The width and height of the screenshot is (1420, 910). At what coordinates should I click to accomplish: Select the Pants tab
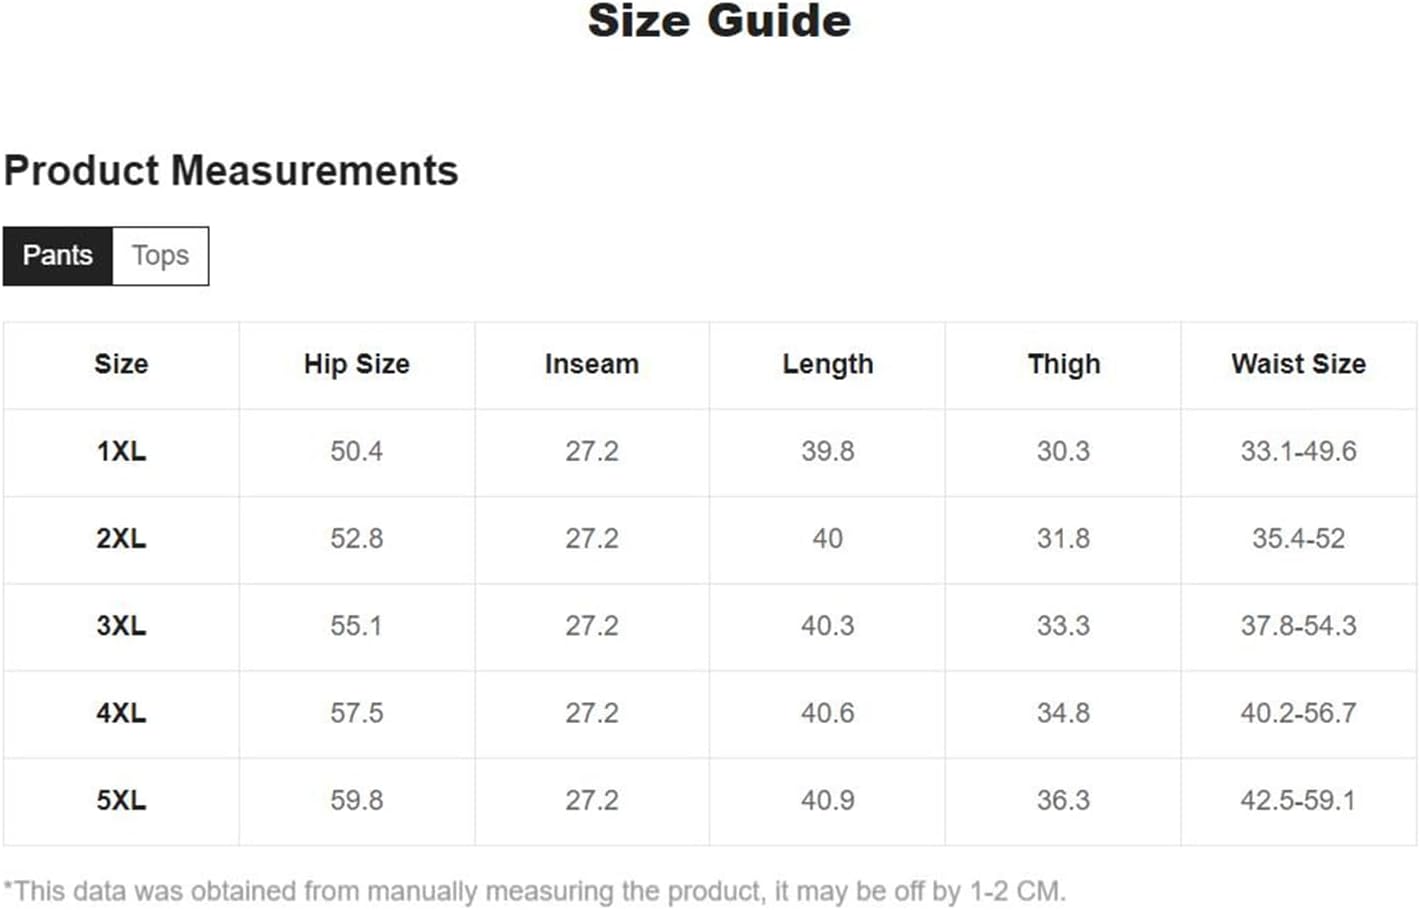coord(58,256)
